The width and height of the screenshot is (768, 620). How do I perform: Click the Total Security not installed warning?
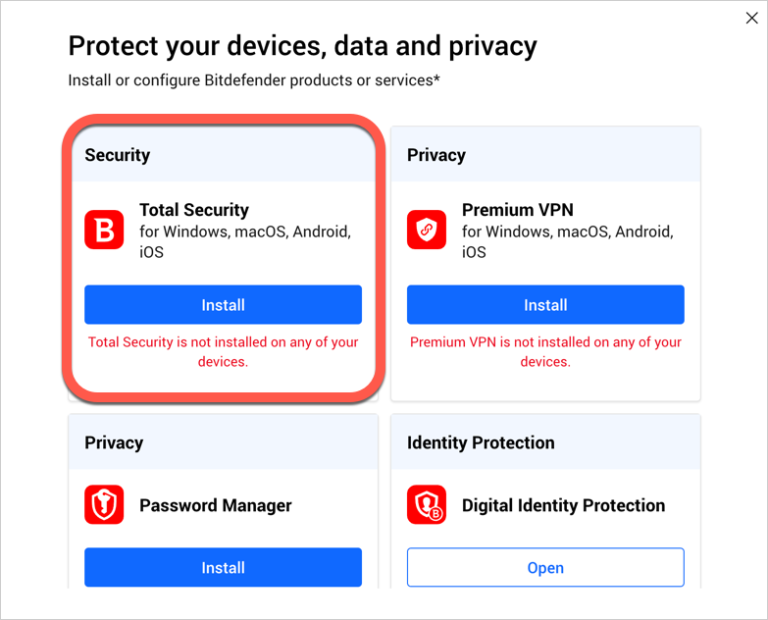point(223,351)
